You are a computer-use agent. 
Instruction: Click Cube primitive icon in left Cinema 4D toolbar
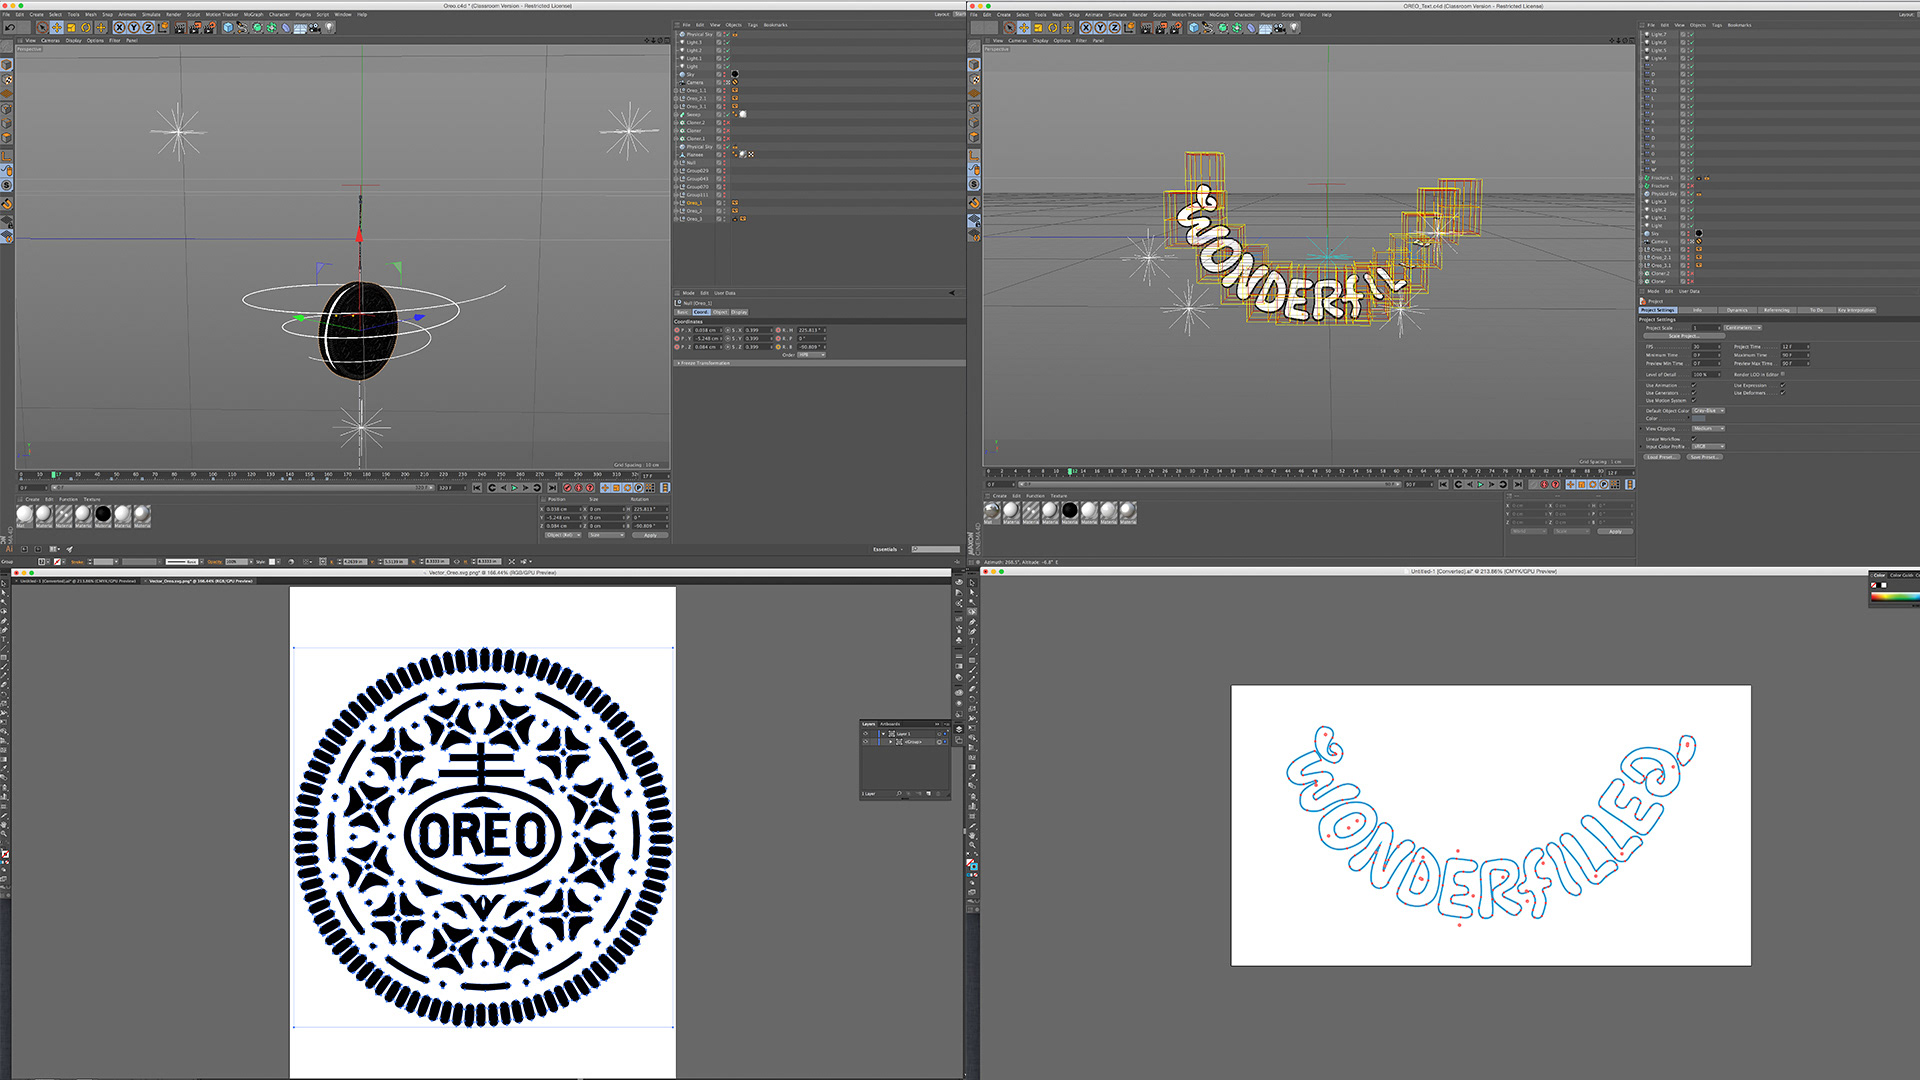228,27
